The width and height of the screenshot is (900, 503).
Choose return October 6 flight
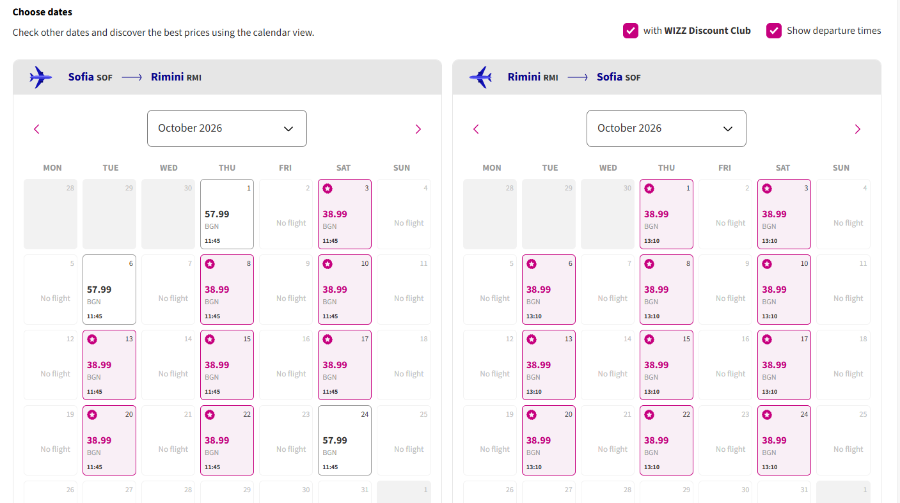point(549,289)
